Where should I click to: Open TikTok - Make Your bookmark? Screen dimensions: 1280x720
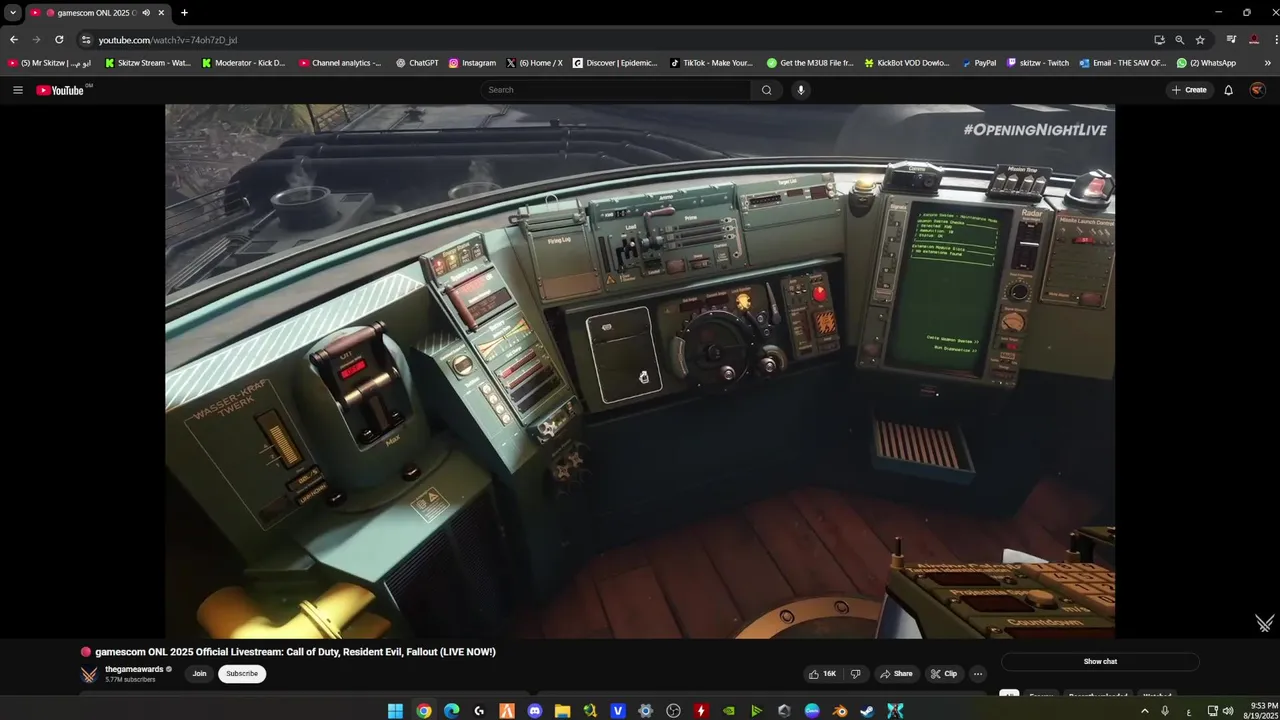point(711,63)
